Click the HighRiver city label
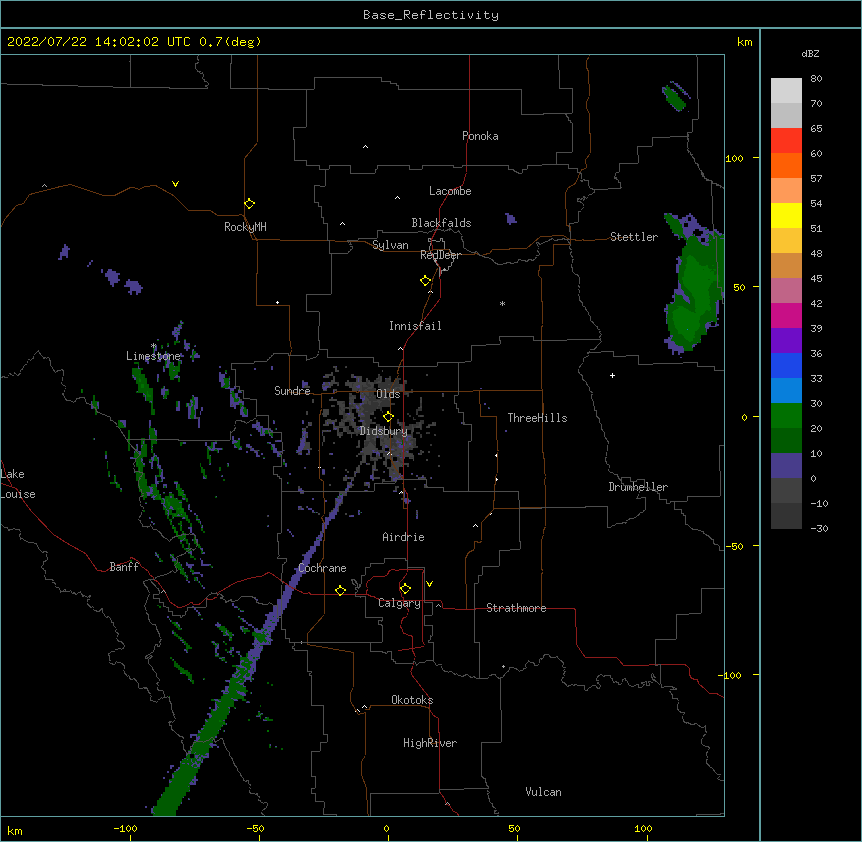The image size is (862, 842). [430, 743]
